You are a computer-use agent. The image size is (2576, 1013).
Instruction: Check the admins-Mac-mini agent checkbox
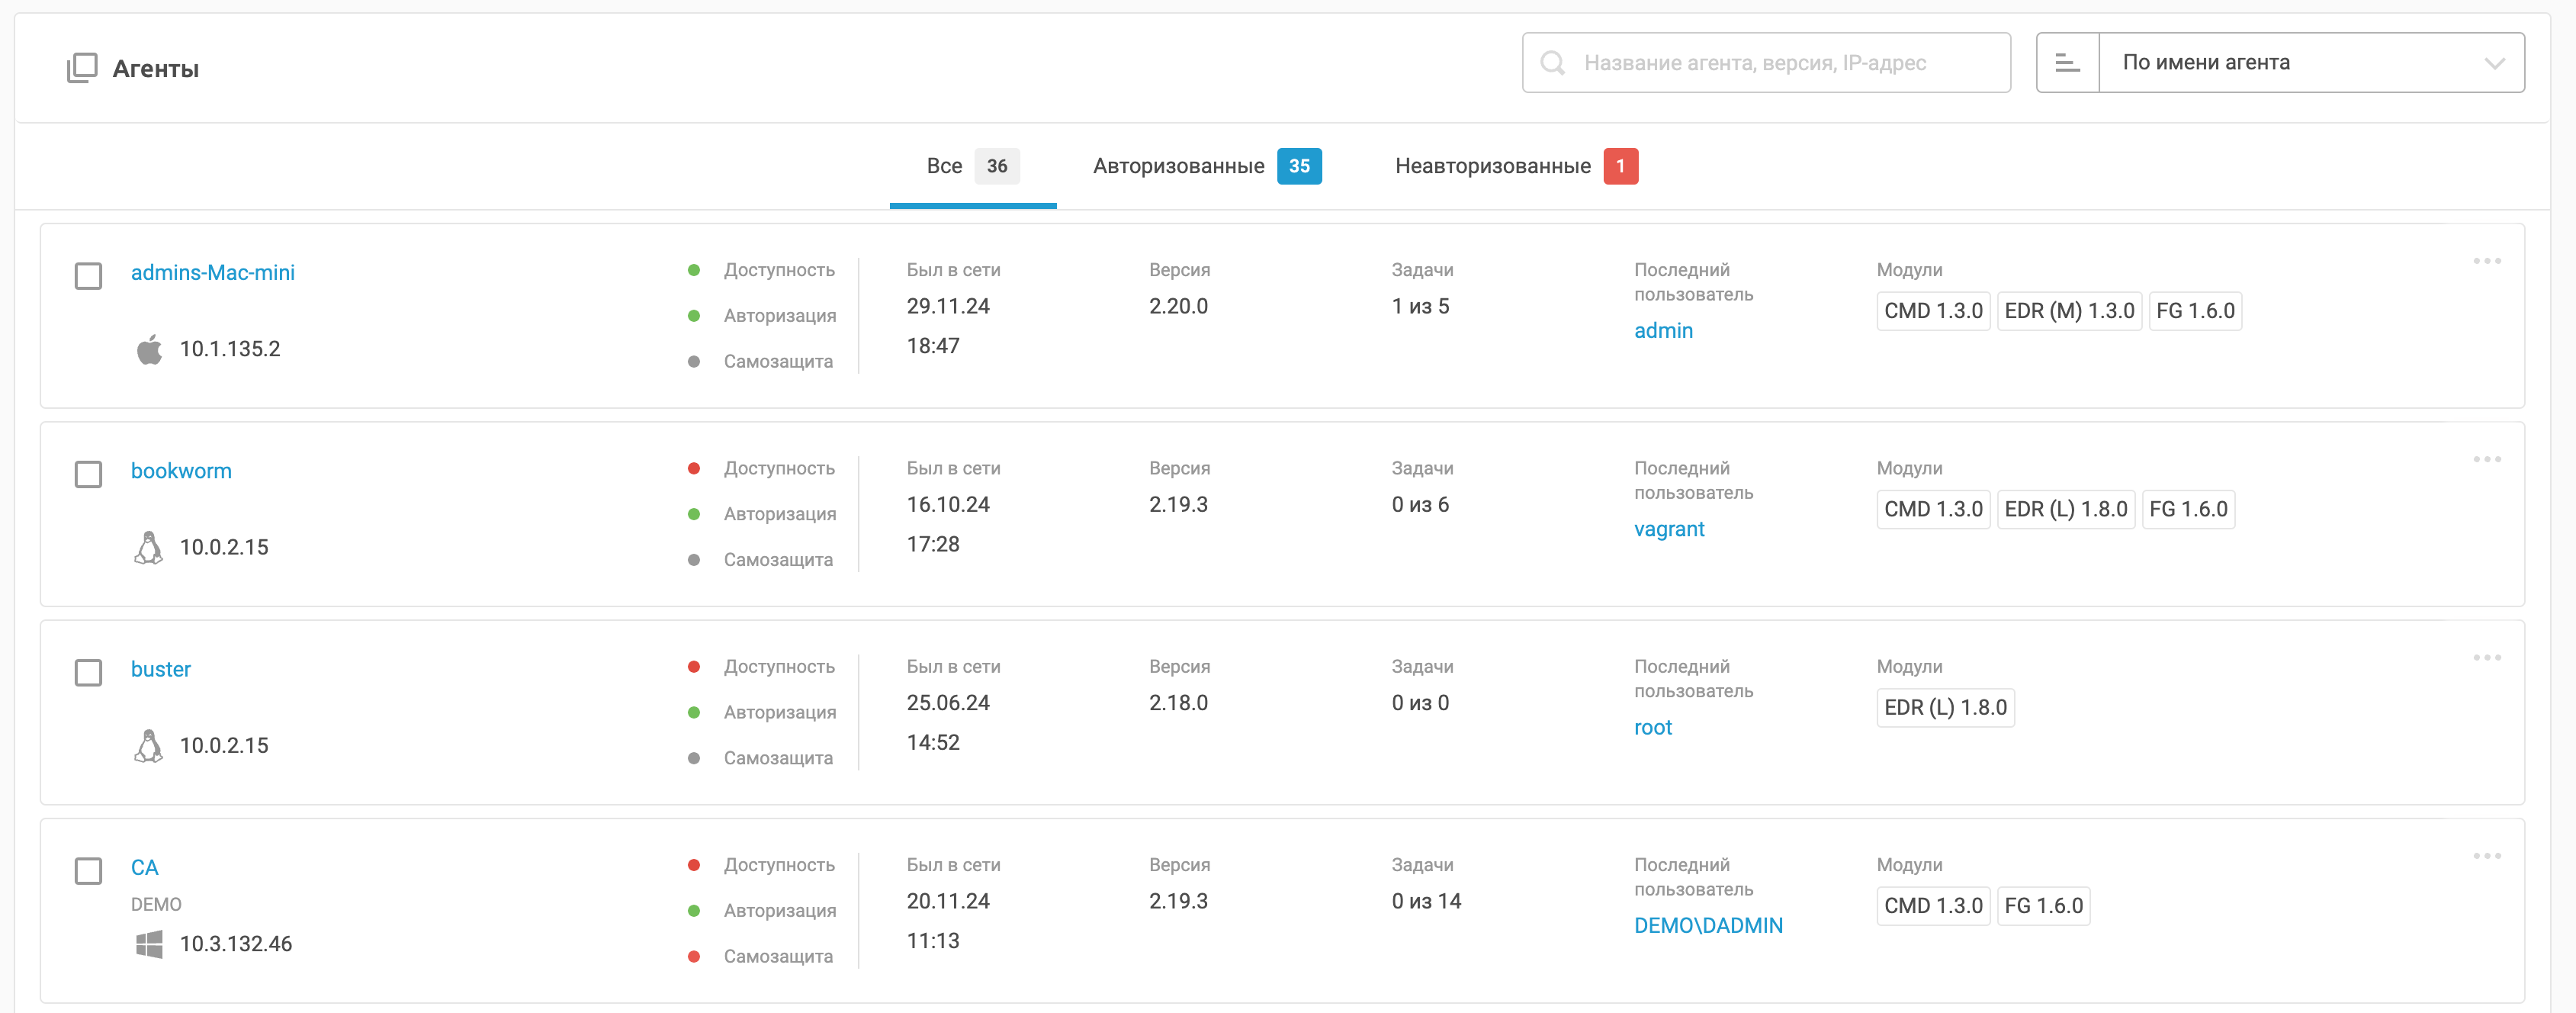tap(89, 276)
